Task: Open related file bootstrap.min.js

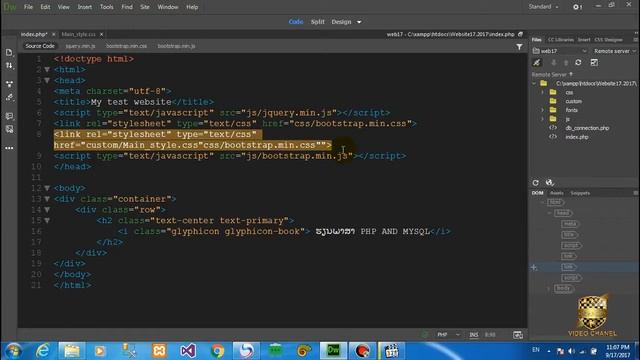Action: 176,46
